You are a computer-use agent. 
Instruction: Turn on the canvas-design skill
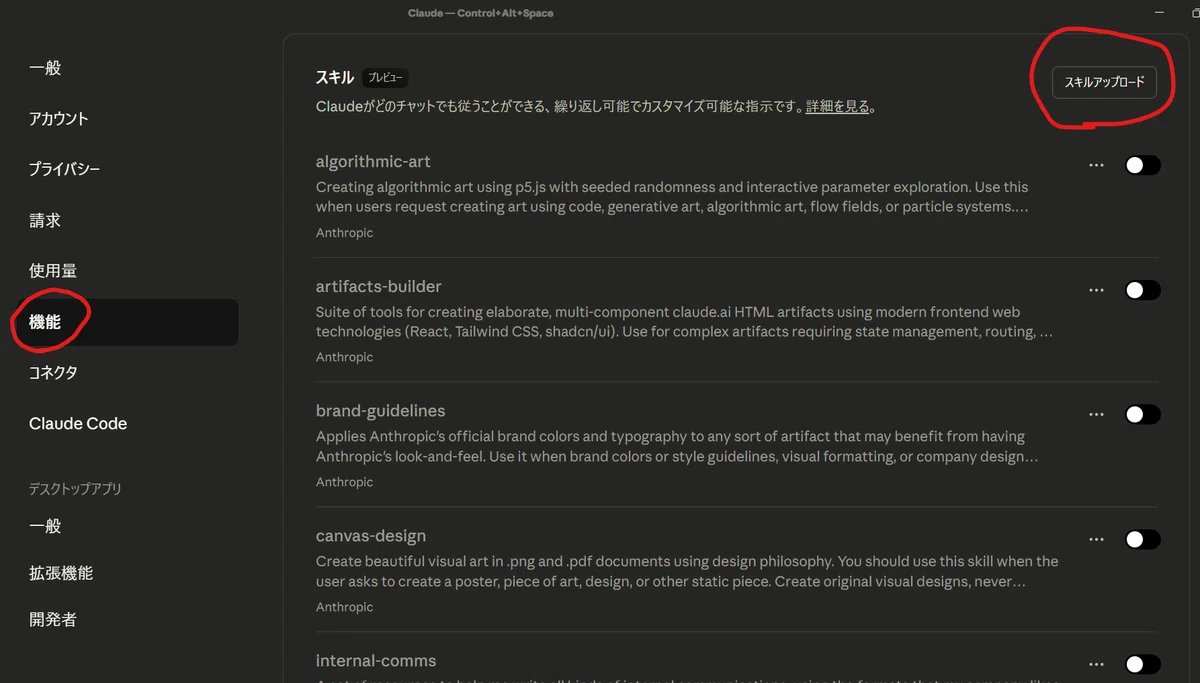tap(1143, 540)
